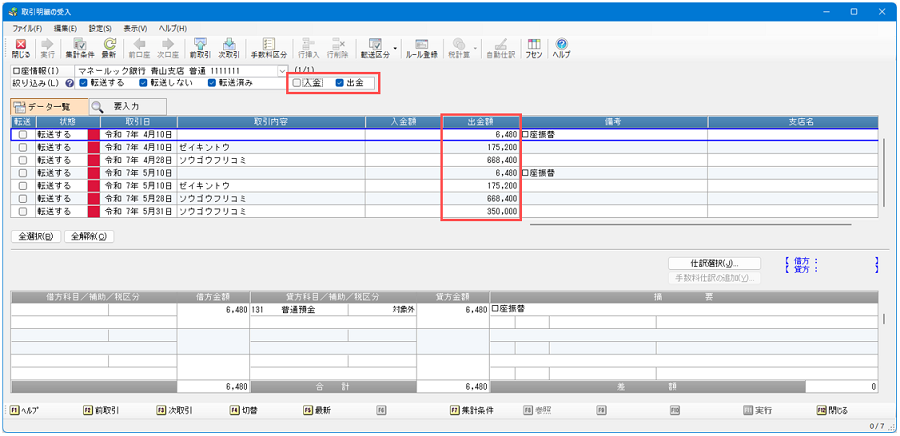Image resolution: width=900 pixels, height=436 pixels.
Task: Click the 全選択(B) button
Action: coord(36,236)
